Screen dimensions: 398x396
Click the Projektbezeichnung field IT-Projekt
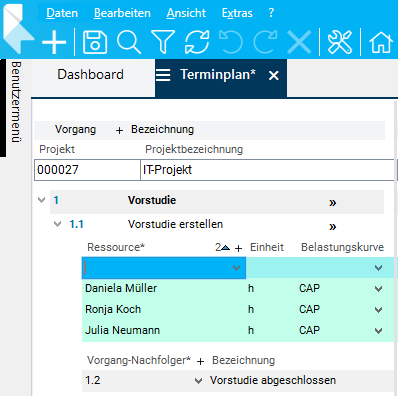tap(267, 170)
